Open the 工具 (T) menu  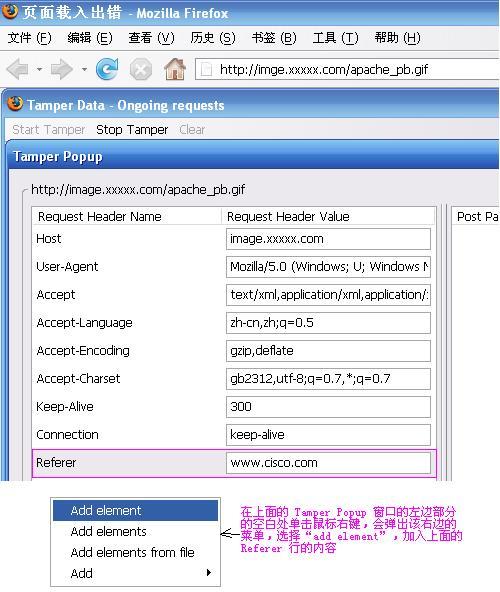(335, 38)
